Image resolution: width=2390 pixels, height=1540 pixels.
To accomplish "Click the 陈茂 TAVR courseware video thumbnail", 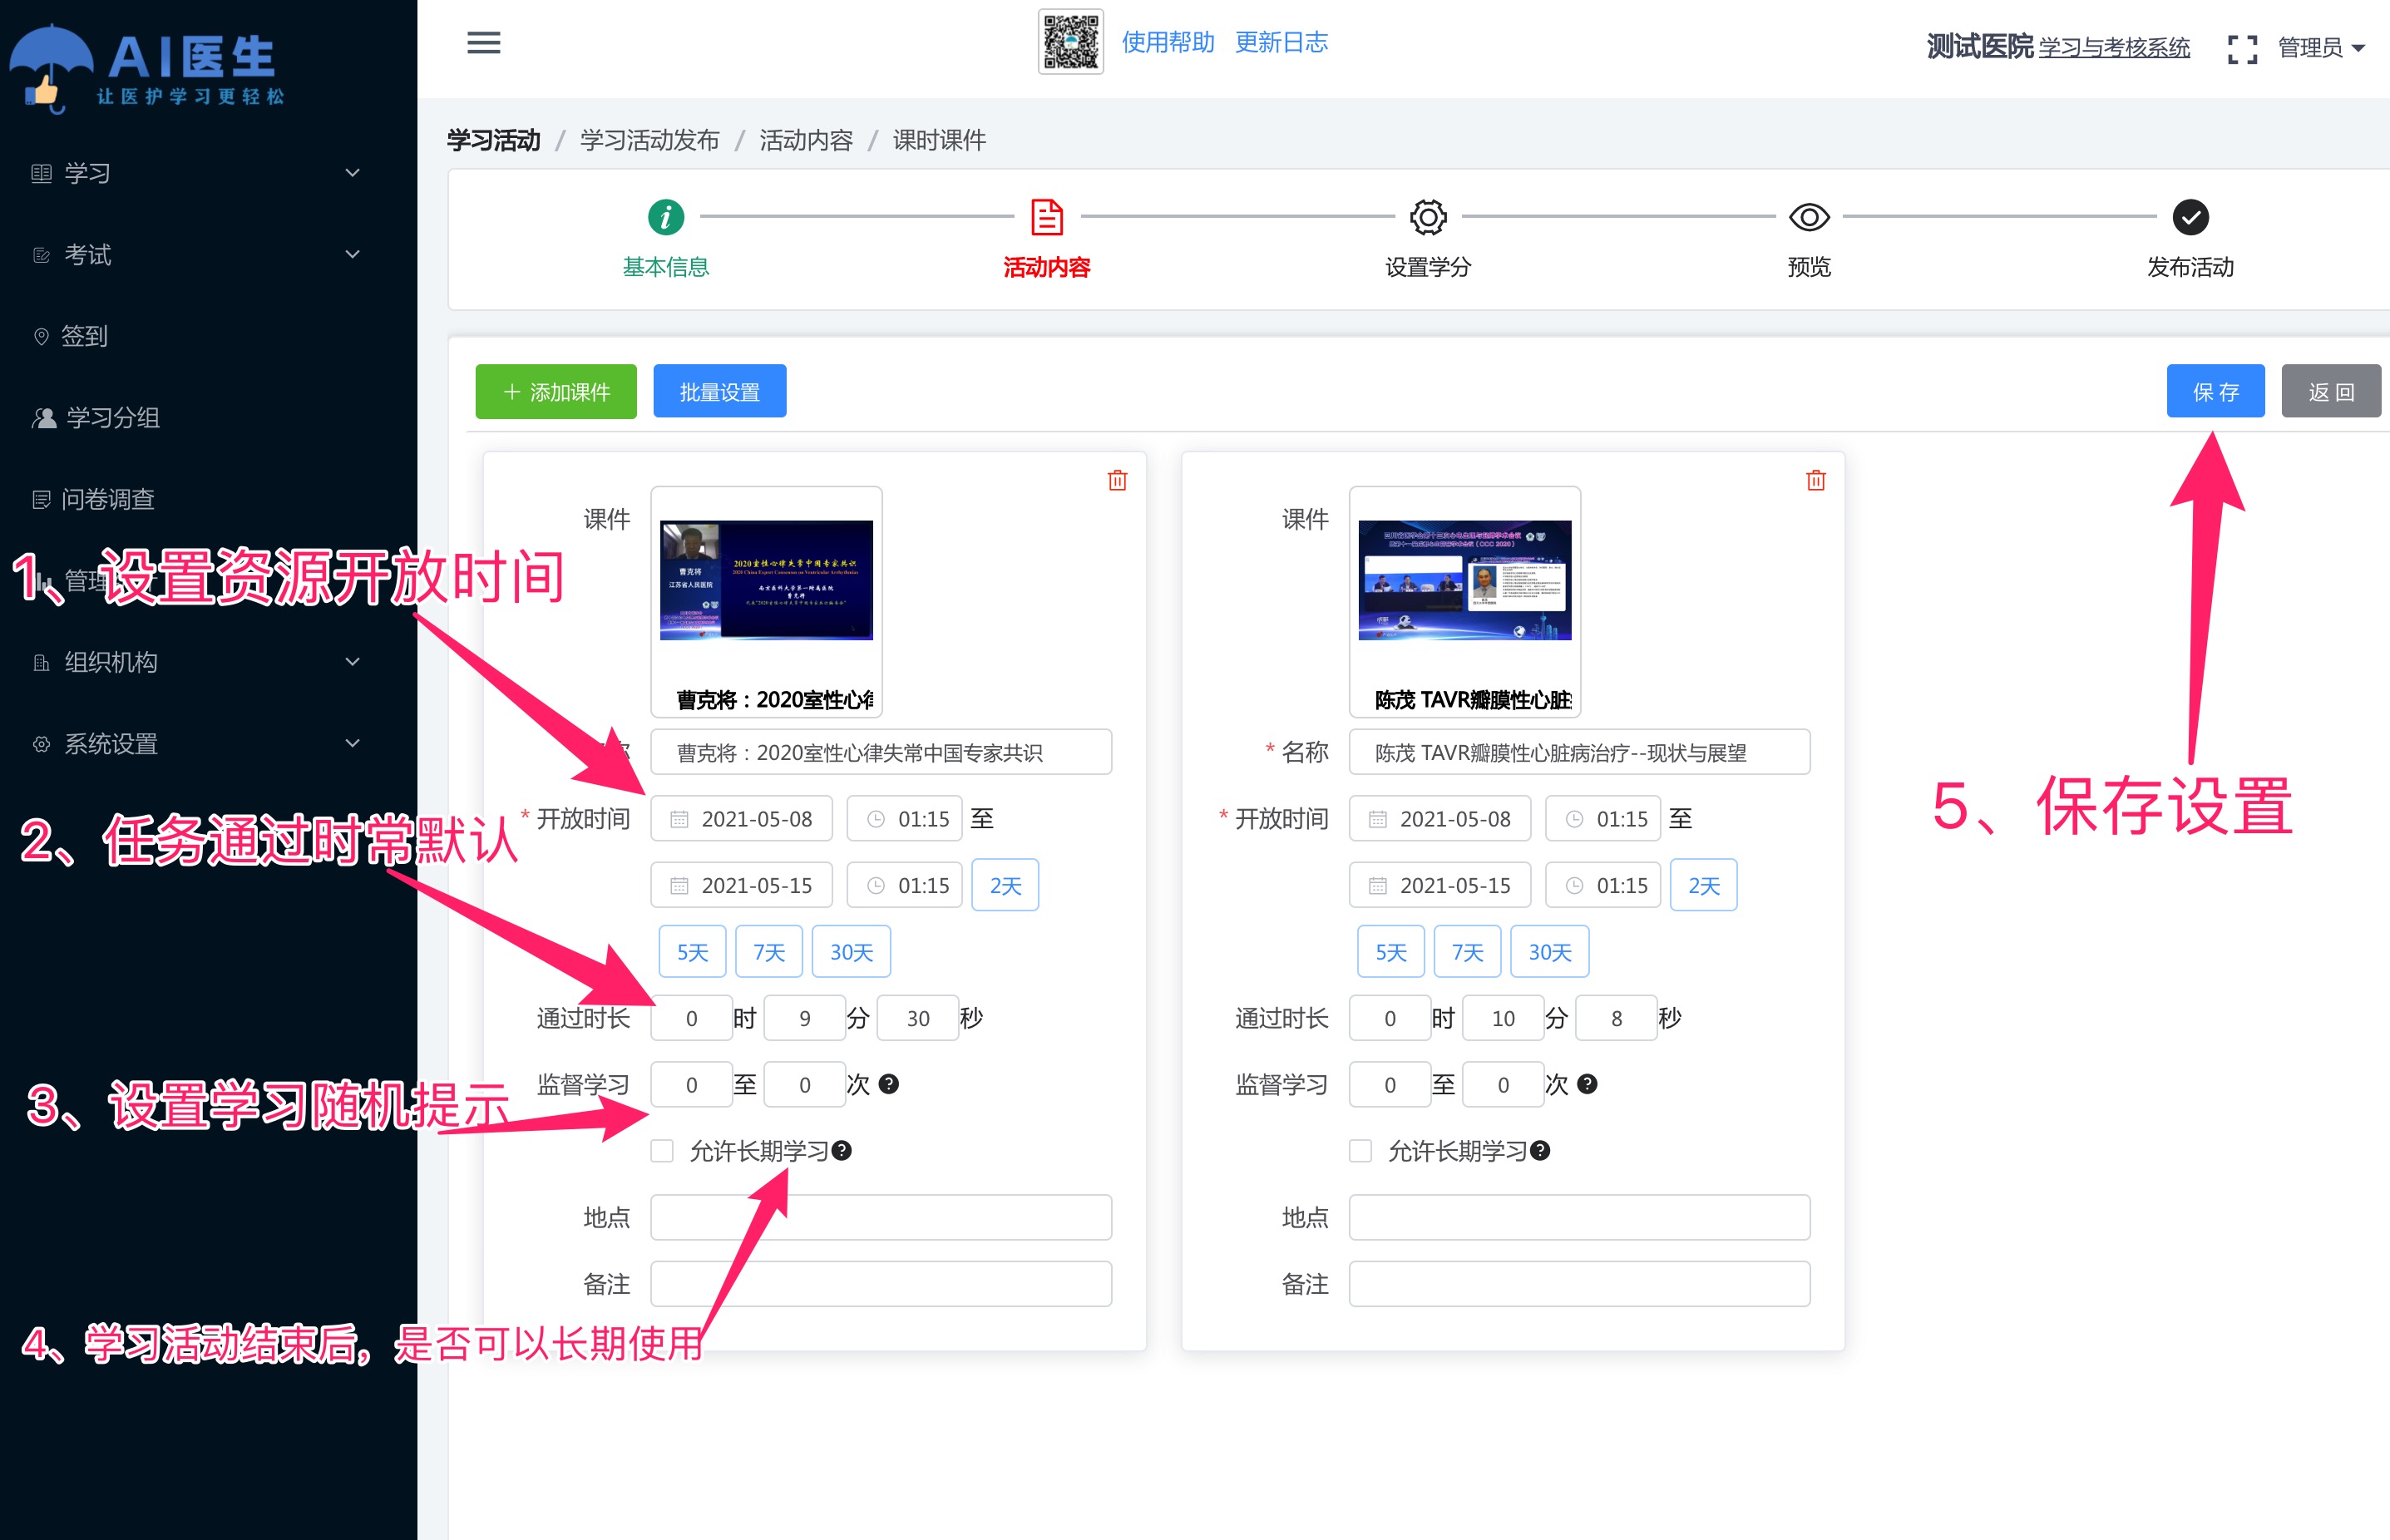I will click(x=1465, y=580).
